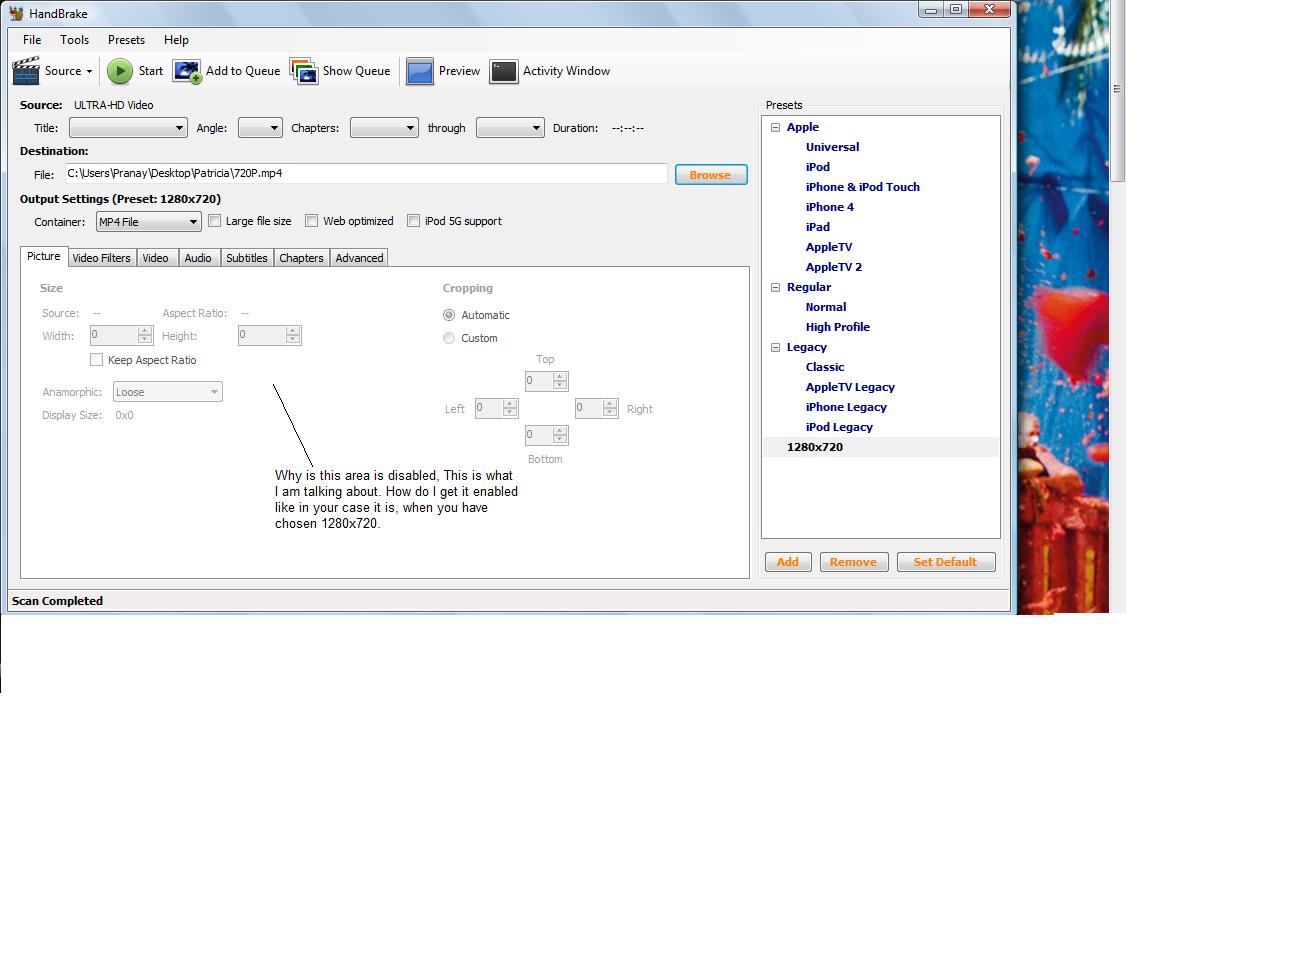
Task: Open the Tools menu
Action: [x=75, y=40]
